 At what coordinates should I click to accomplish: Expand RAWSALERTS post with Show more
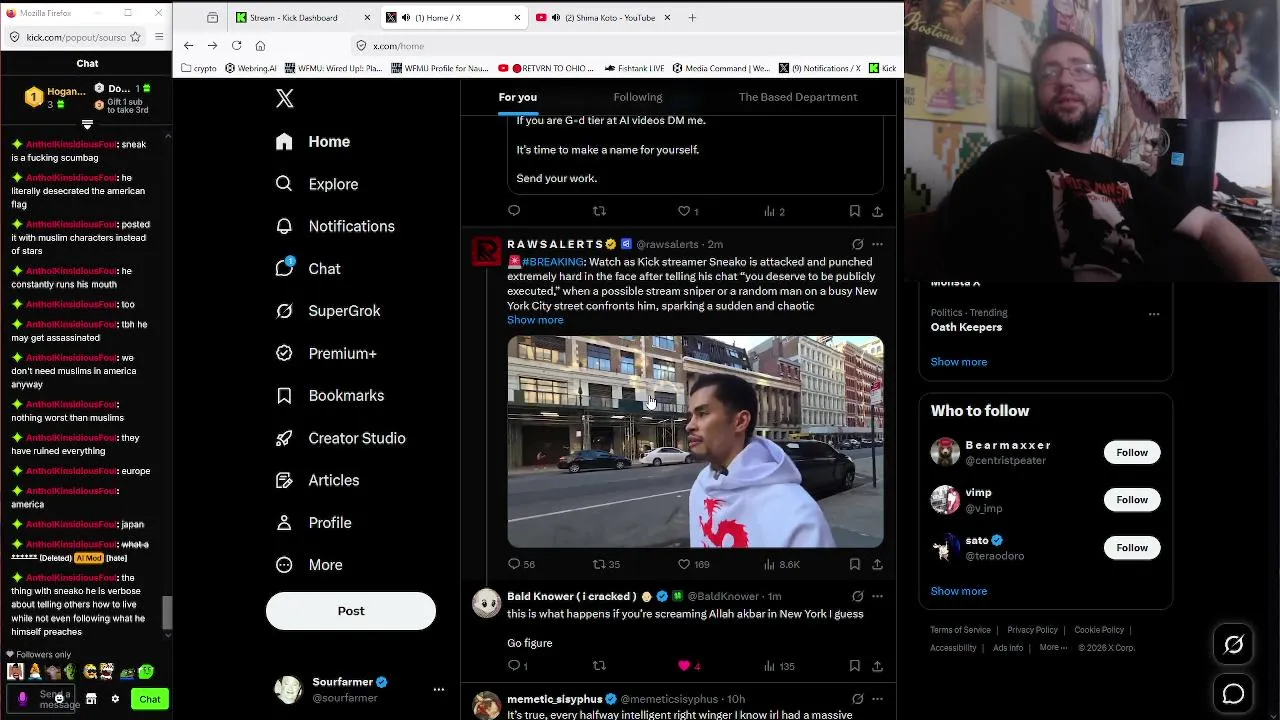(x=535, y=320)
